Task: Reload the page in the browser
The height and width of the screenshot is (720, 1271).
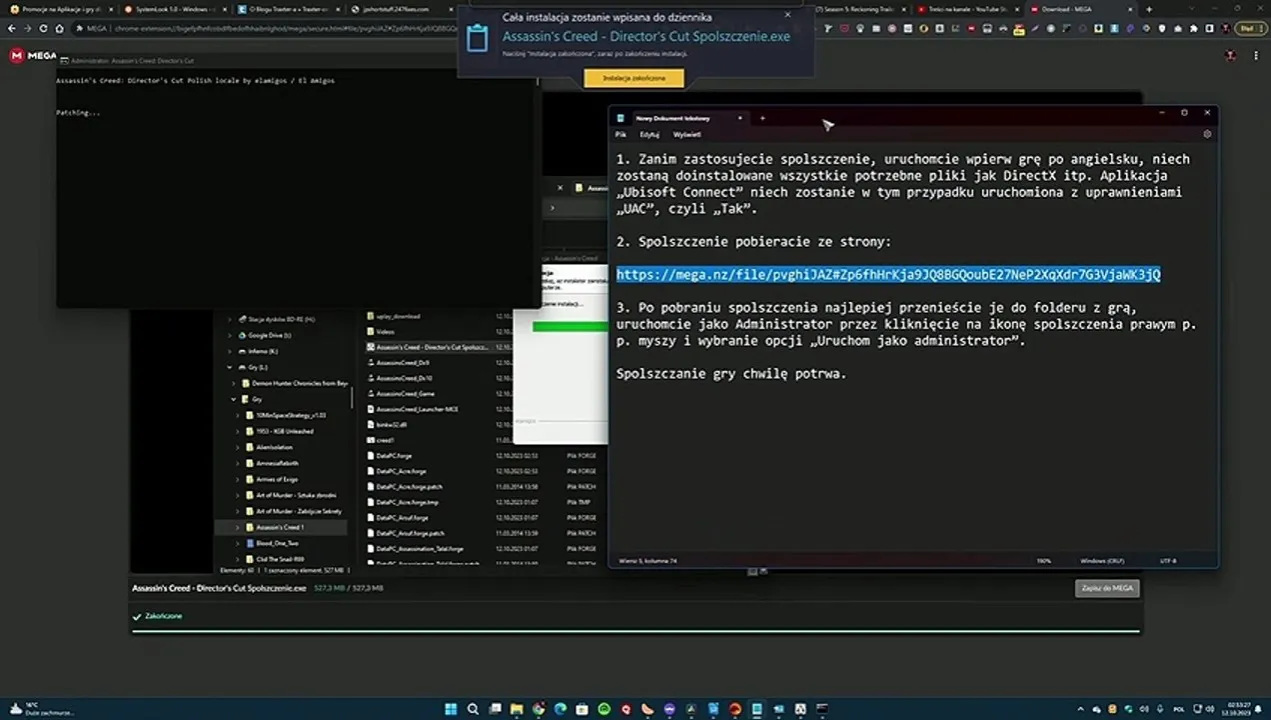Action: click(x=44, y=29)
